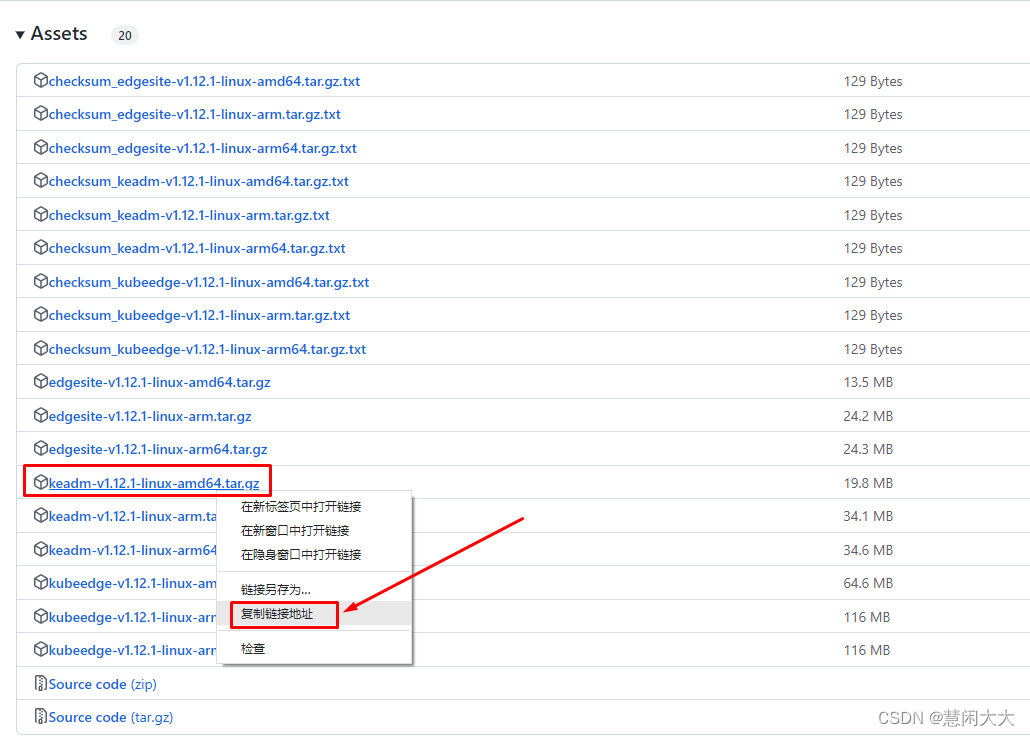
Task: Click the 13.5 MB size text
Action: 868,382
